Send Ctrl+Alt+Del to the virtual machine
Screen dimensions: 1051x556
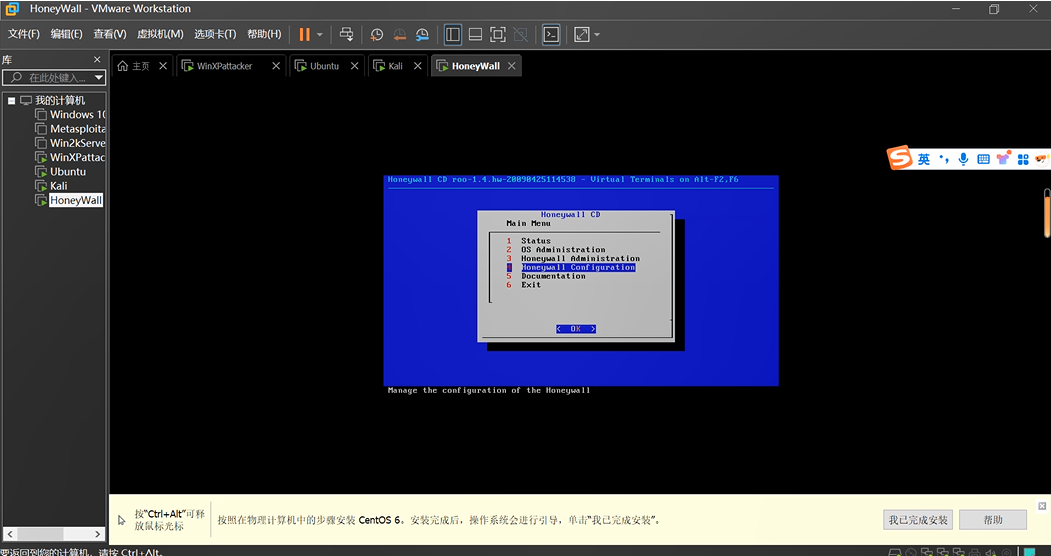(346, 34)
